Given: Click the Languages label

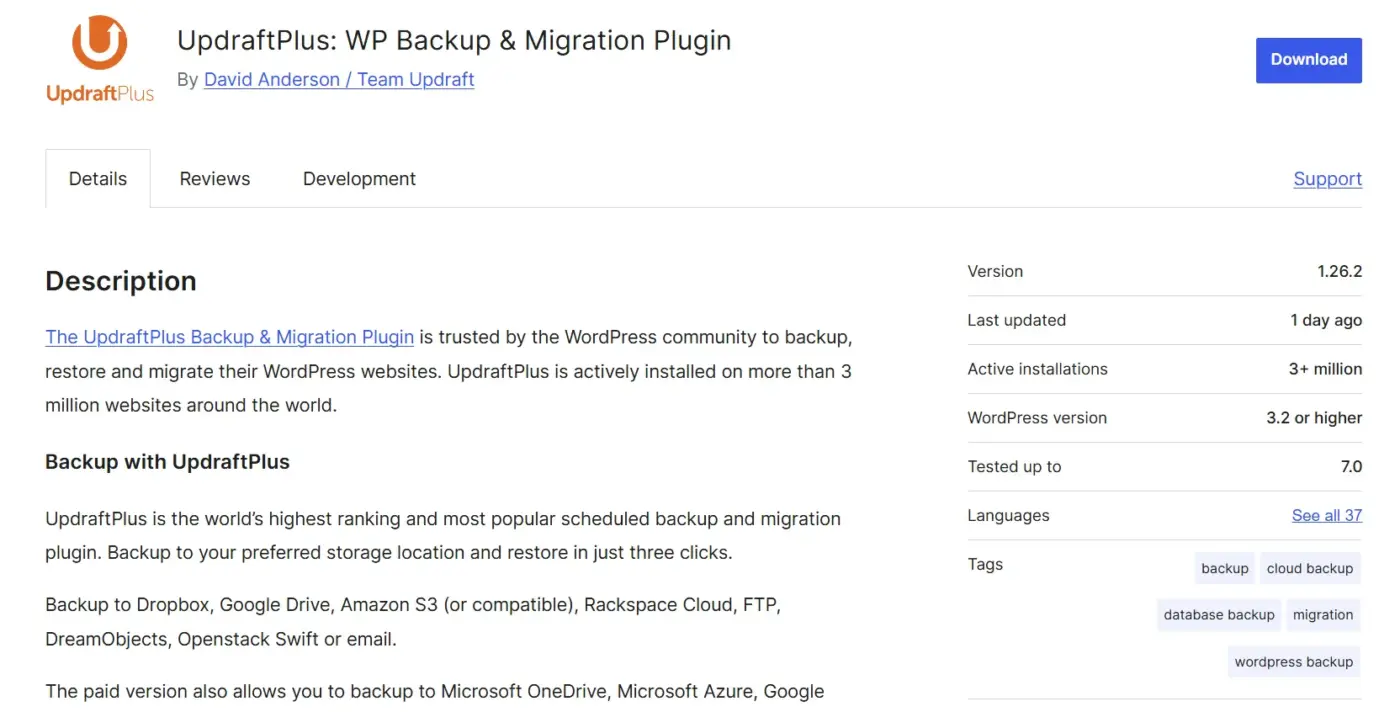Looking at the screenshot, I should (1008, 516).
